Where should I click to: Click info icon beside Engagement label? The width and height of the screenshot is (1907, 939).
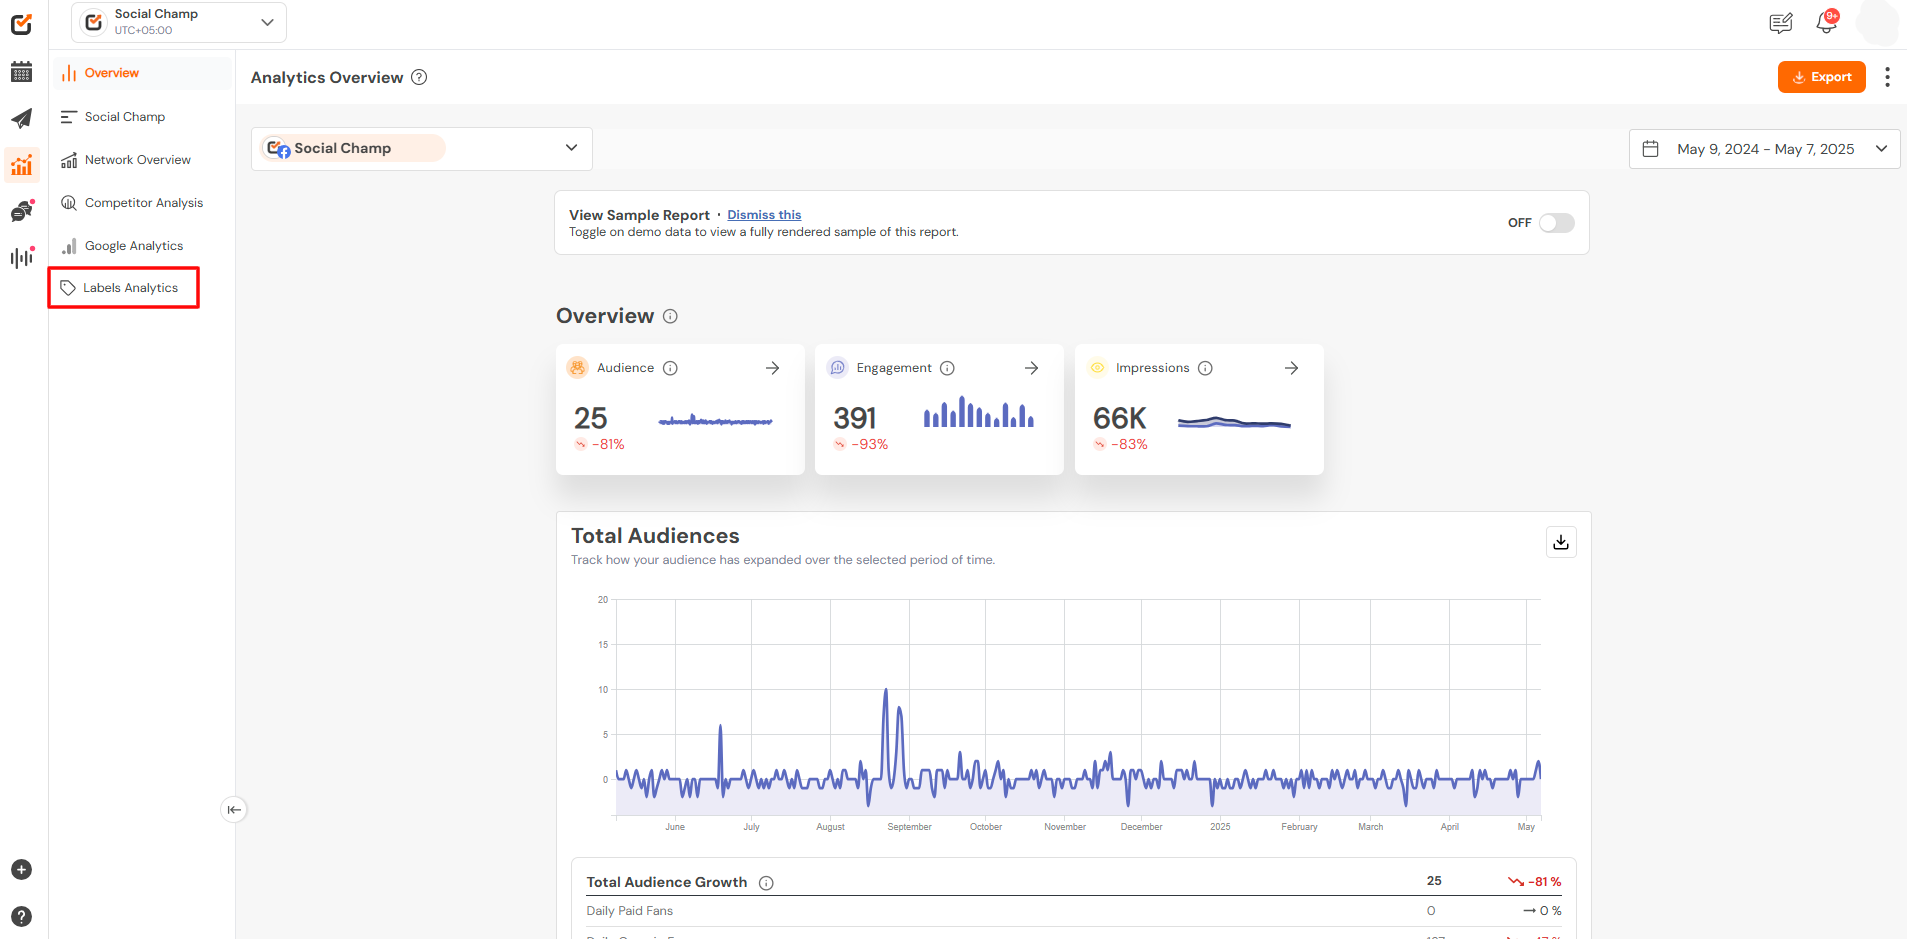(947, 368)
